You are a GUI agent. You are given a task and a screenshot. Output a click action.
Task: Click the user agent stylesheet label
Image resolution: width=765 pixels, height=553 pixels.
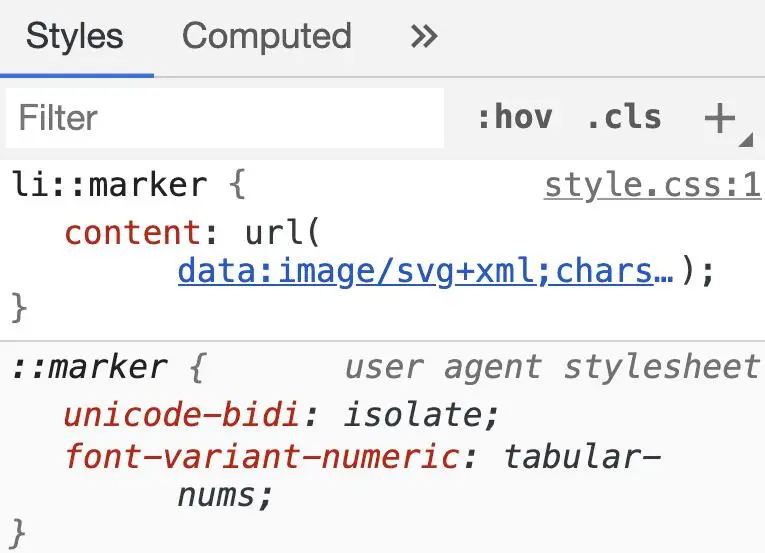pos(552,368)
